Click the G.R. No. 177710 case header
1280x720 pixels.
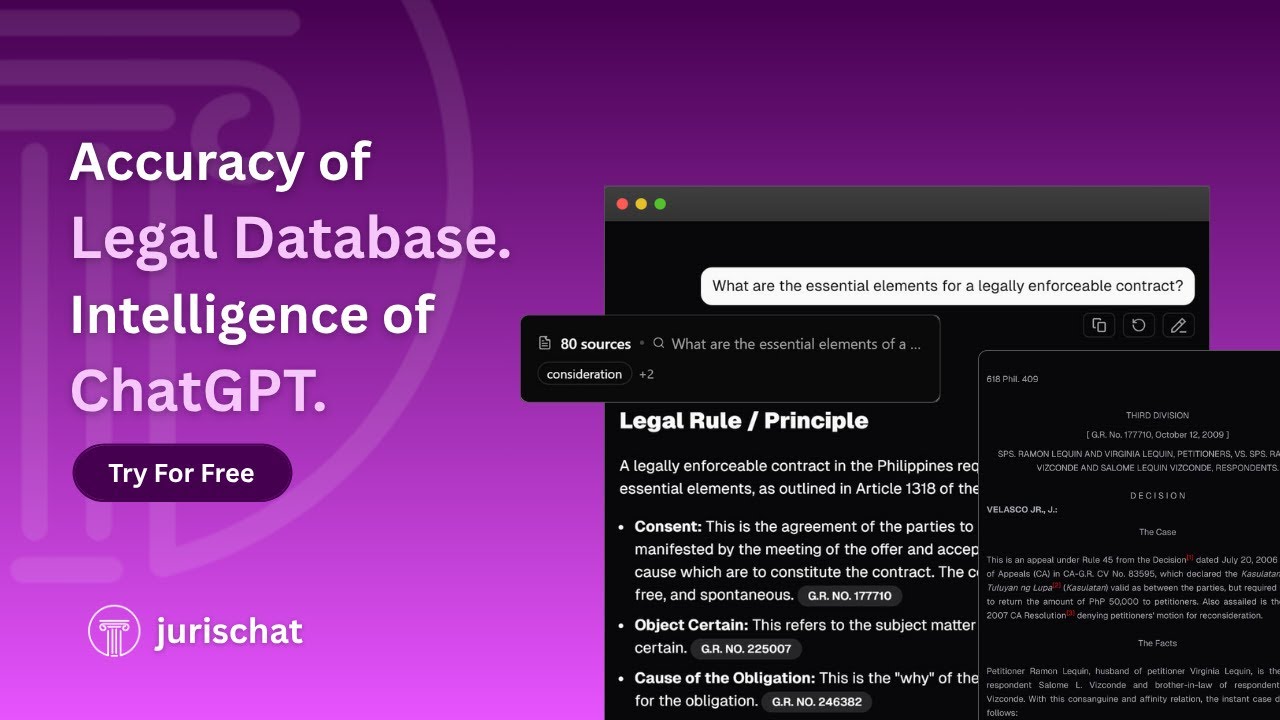click(x=1157, y=435)
